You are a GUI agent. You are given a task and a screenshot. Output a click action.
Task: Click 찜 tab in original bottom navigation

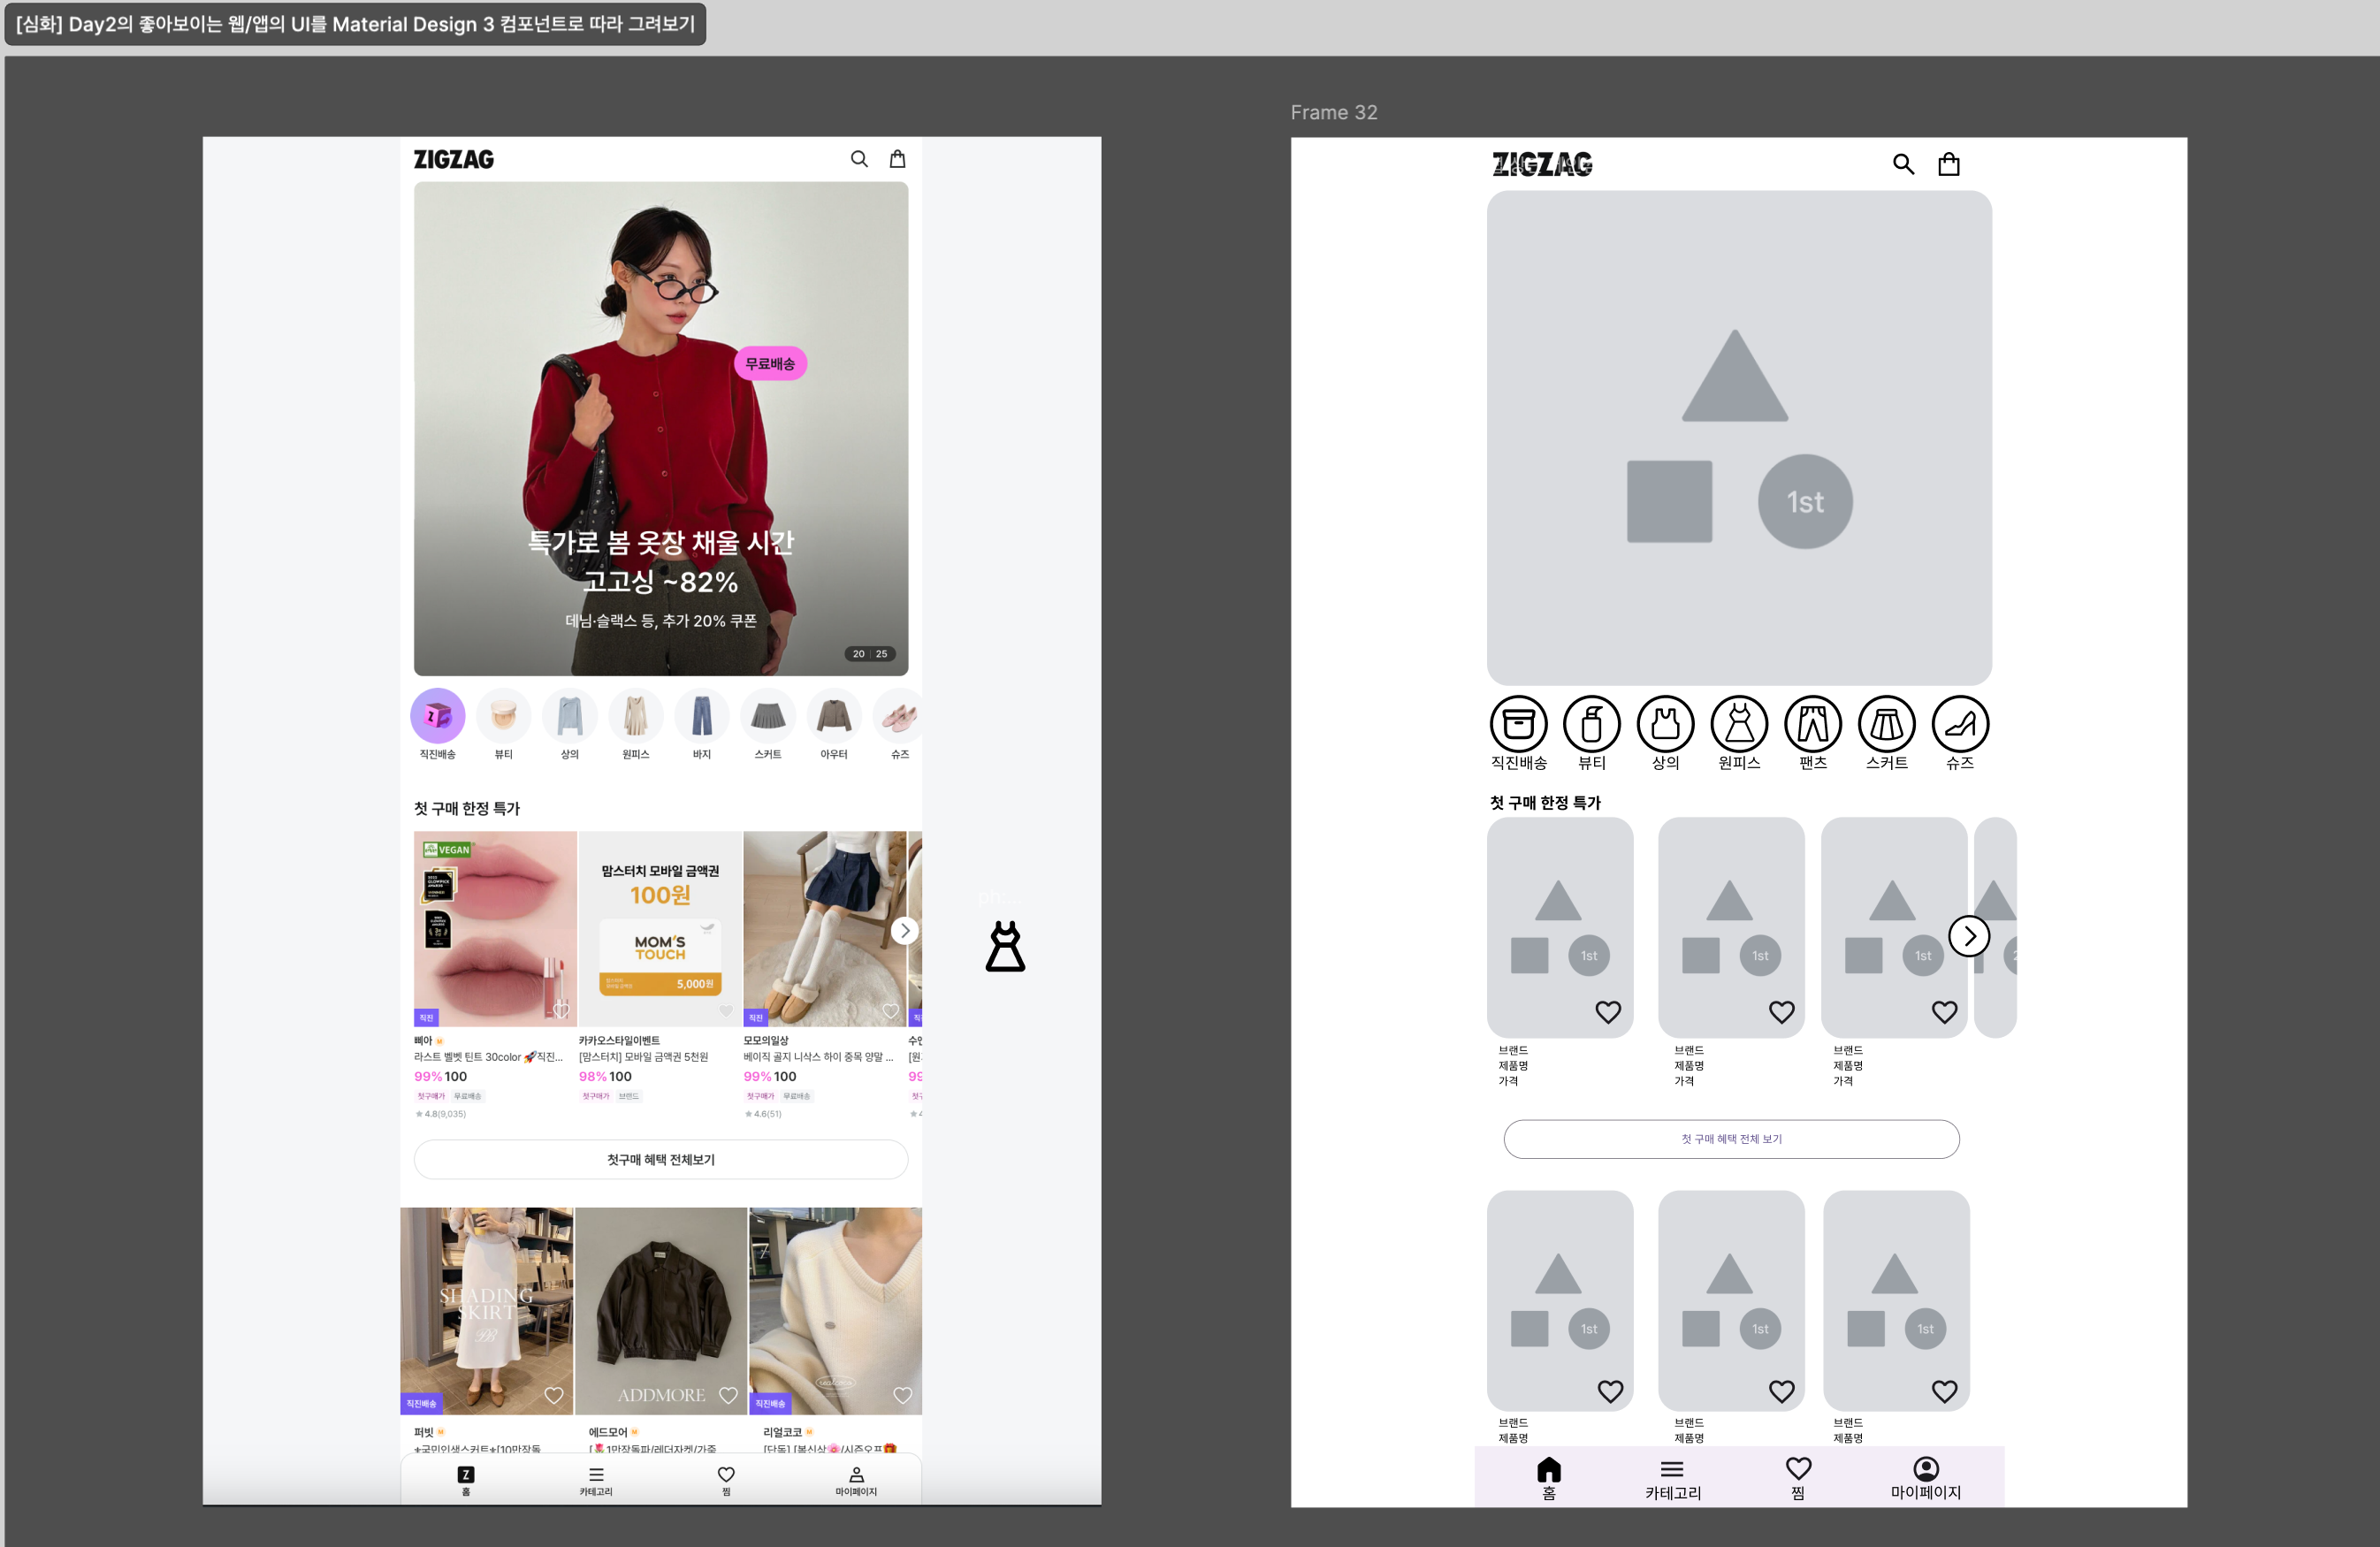(x=726, y=1480)
